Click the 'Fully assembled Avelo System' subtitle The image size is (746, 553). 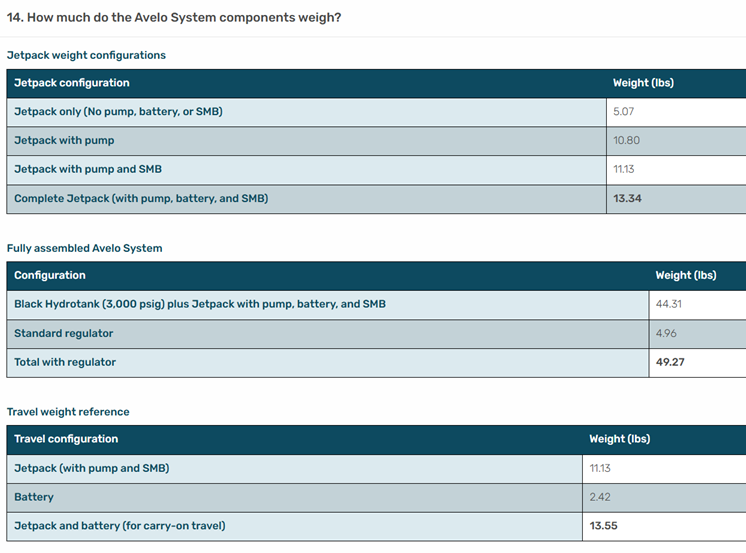point(84,248)
